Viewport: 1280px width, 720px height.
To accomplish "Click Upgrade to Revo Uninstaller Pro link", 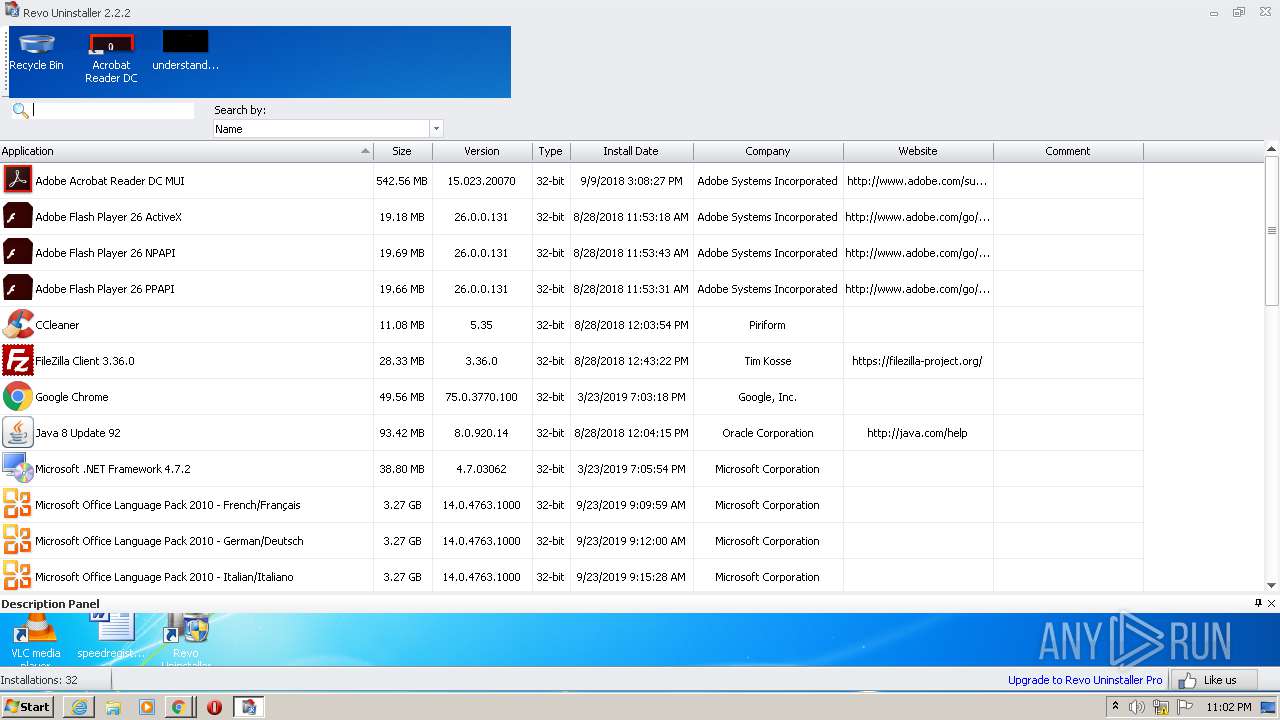I will 1085,680.
